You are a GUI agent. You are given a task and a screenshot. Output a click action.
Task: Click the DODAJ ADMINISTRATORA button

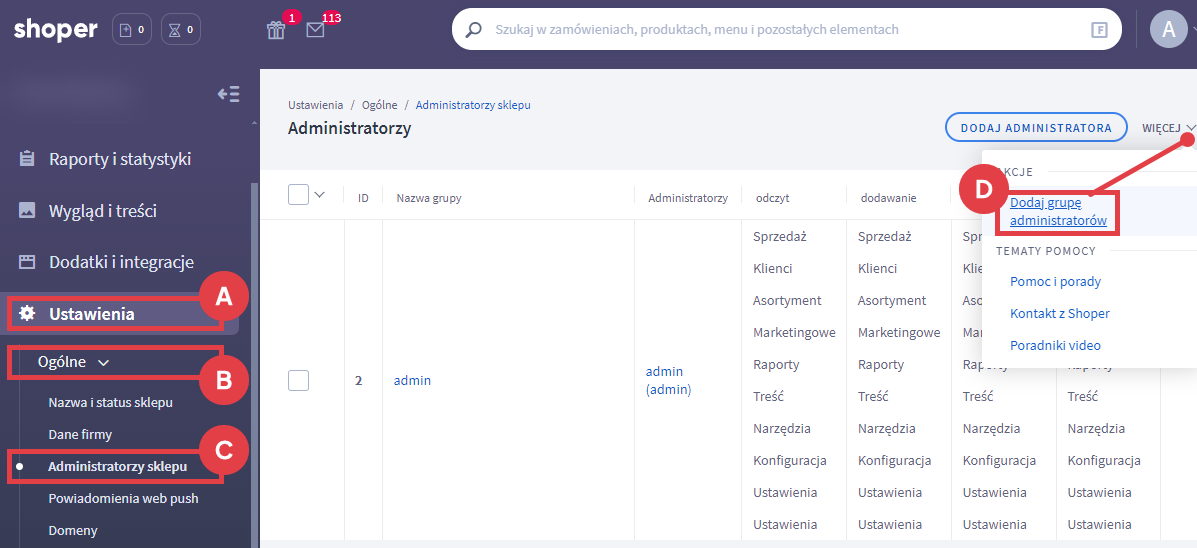1036,128
